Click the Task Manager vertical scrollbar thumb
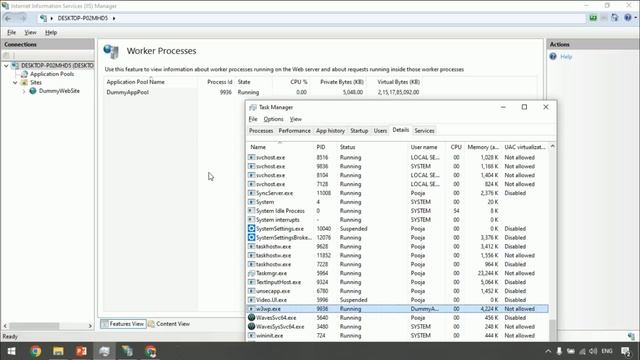Image resolution: width=640 pixels, height=360 pixels. click(553, 330)
